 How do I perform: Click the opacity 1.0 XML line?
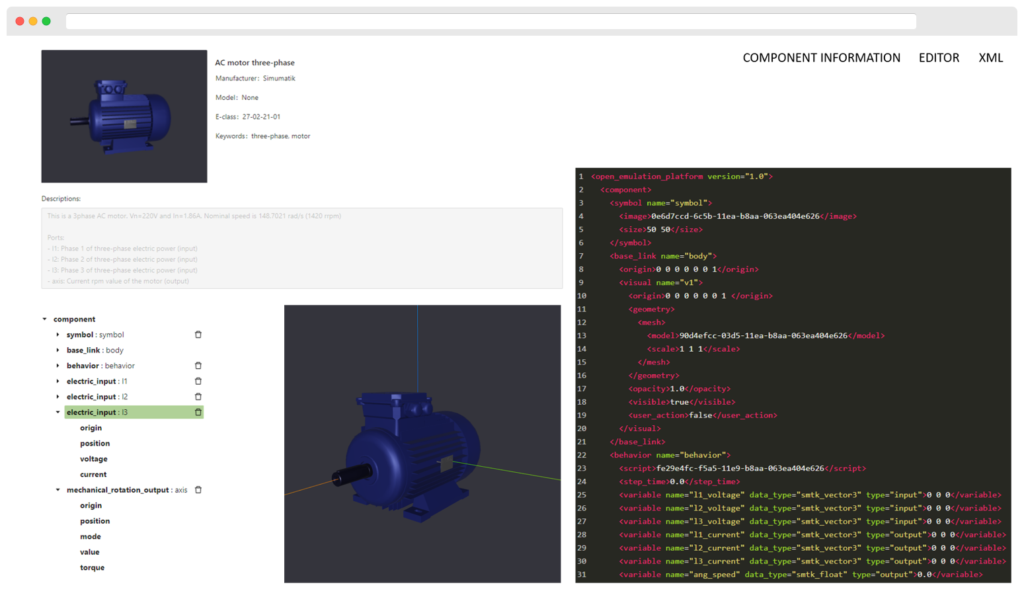click(x=679, y=389)
